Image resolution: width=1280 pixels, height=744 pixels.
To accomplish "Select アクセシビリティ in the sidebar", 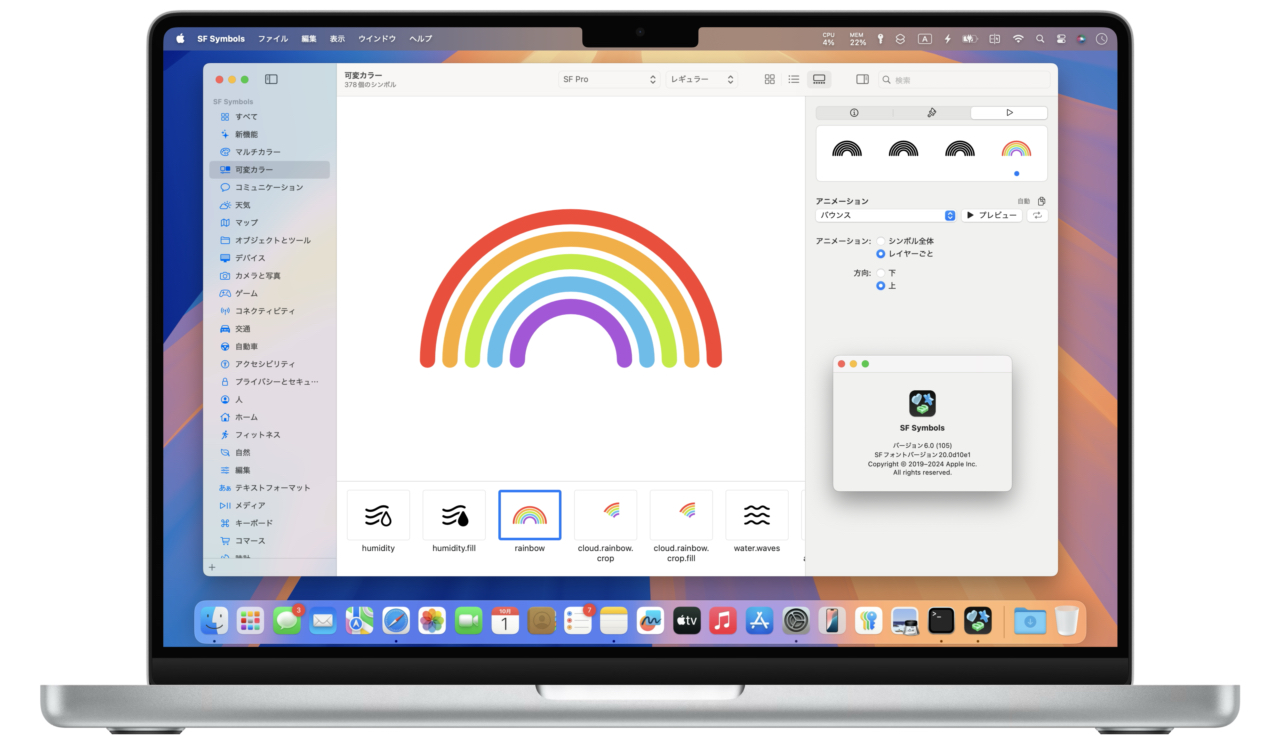I will [x=269, y=364].
